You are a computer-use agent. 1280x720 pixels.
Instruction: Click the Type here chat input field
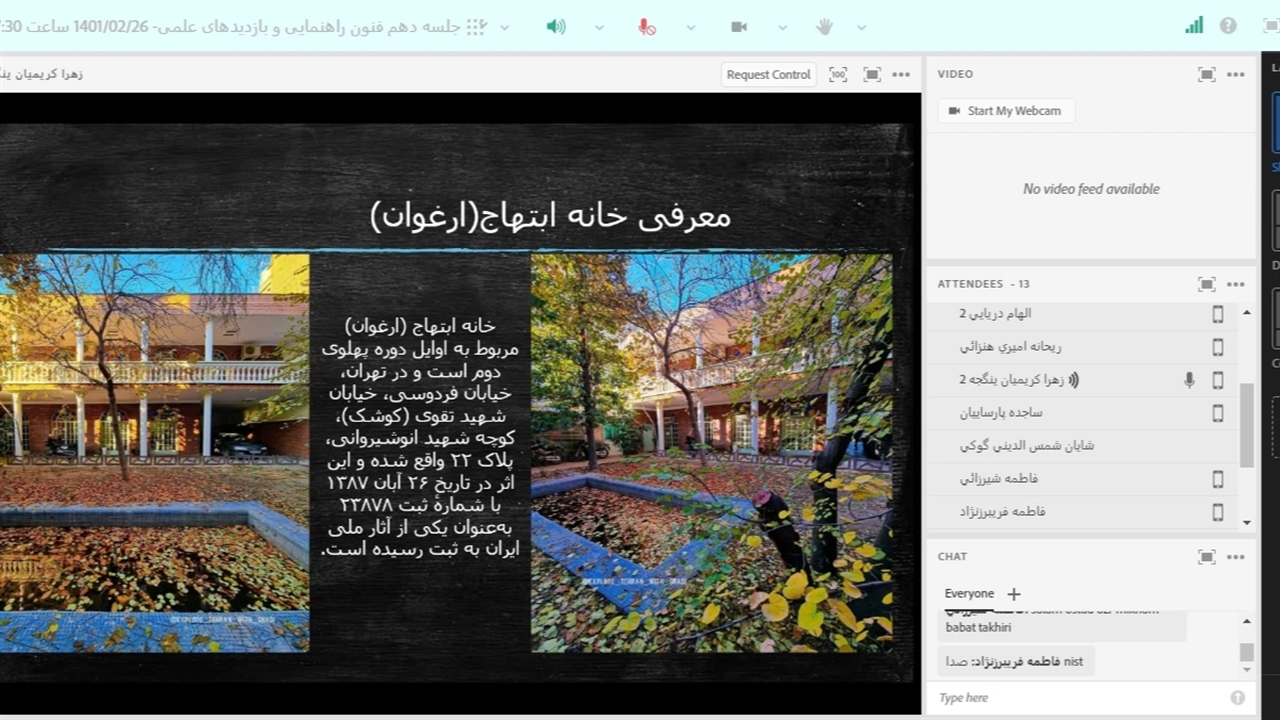[1080, 698]
